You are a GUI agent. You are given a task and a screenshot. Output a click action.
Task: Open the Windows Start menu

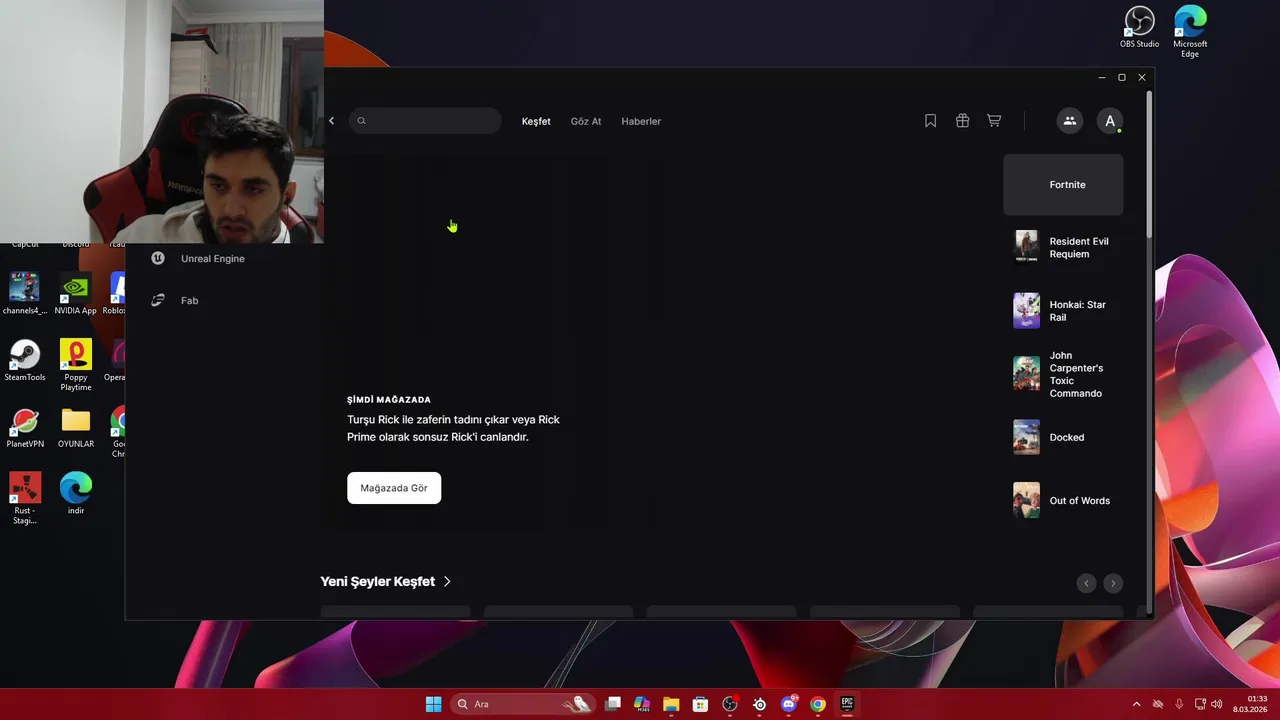pos(433,704)
